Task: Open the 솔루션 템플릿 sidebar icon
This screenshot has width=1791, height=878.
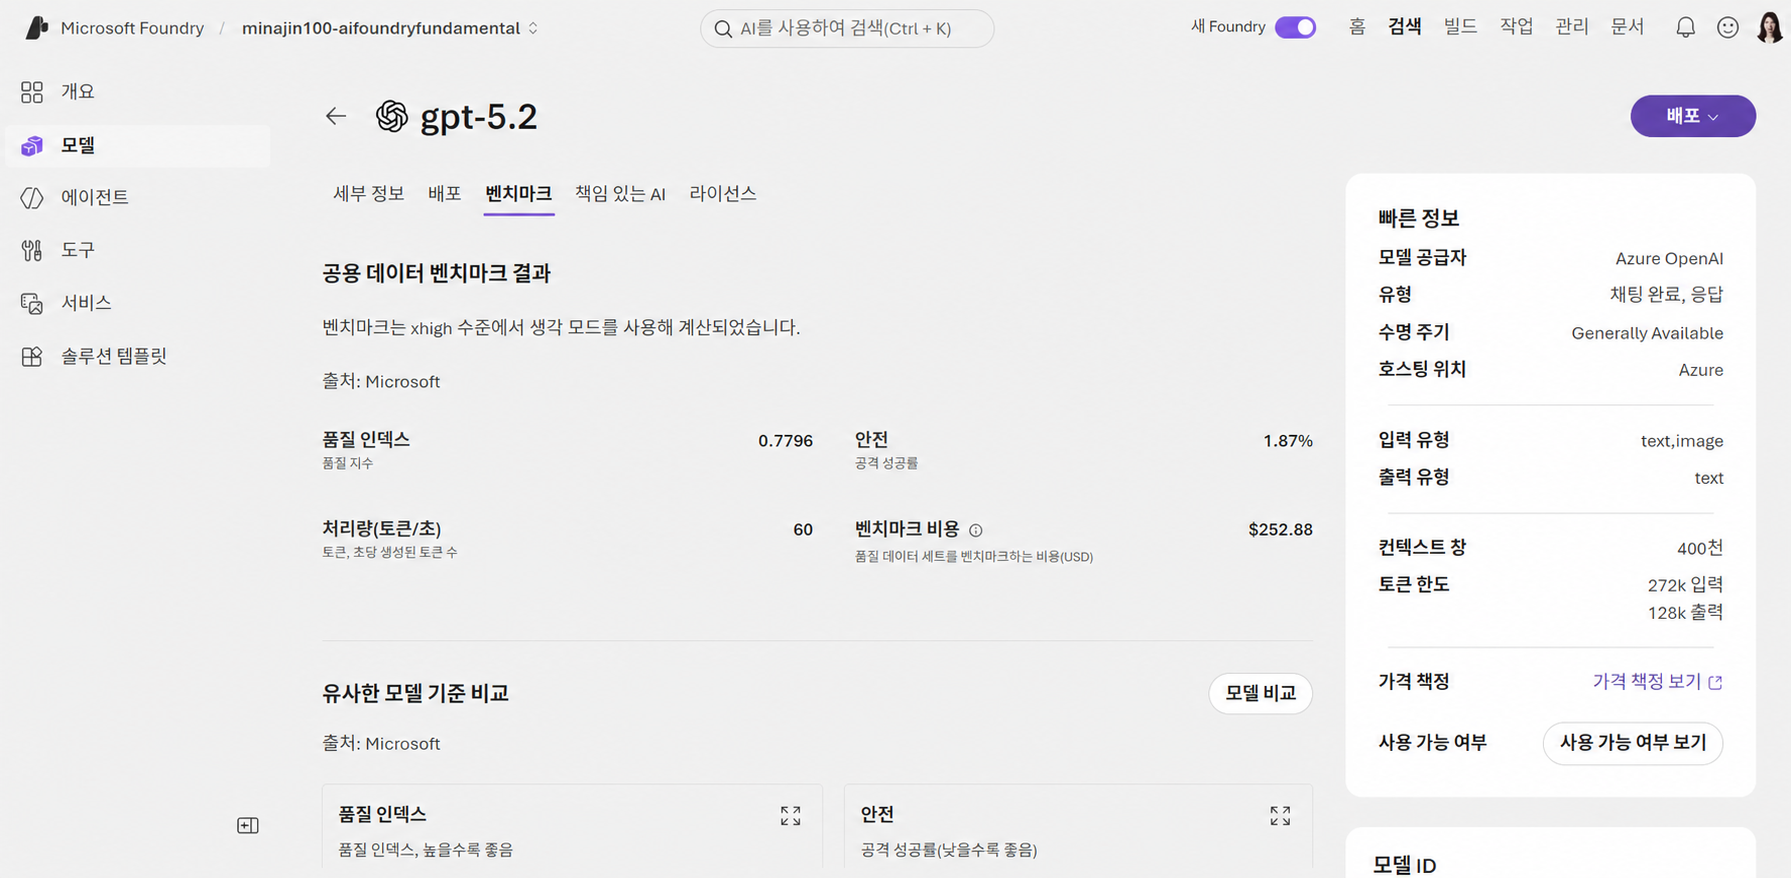Action: coord(32,356)
